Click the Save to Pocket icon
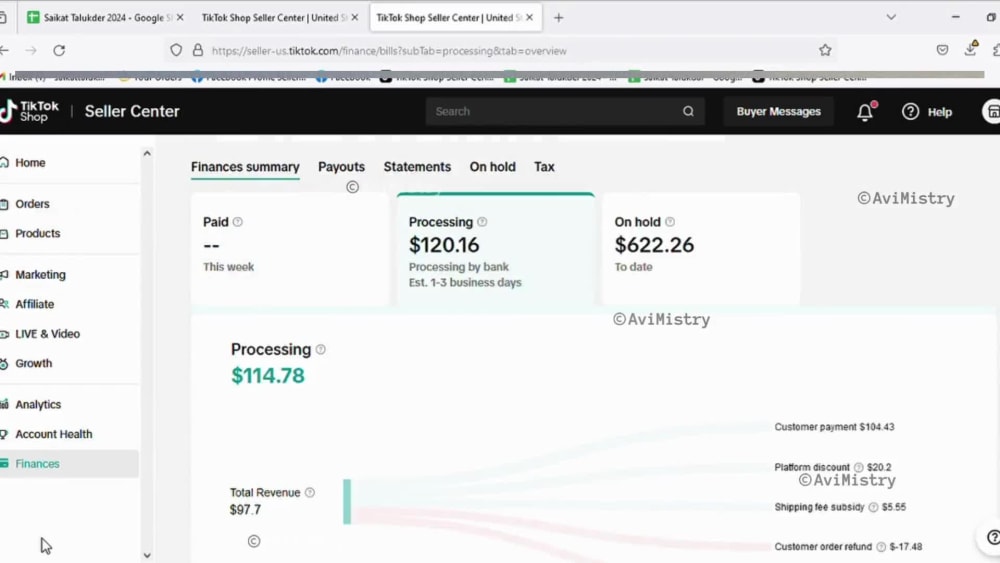 tap(942, 50)
